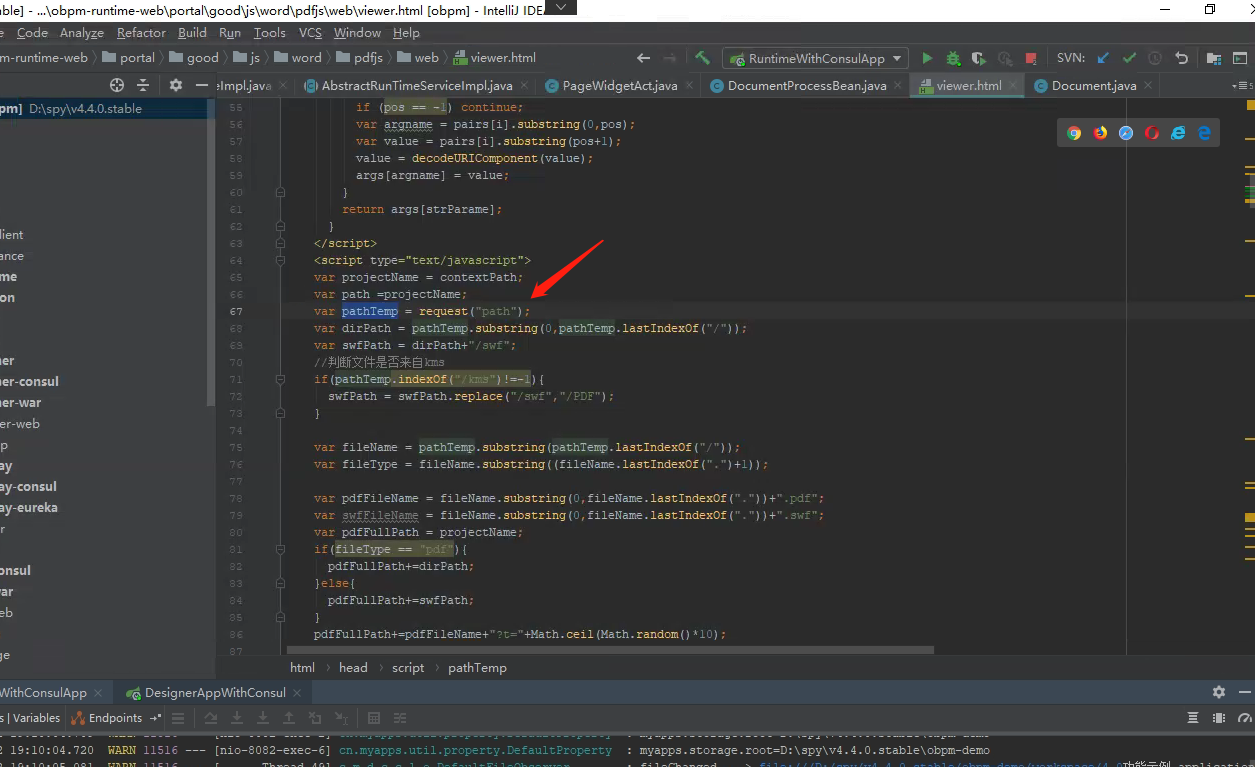Open the Window menu

357,33
